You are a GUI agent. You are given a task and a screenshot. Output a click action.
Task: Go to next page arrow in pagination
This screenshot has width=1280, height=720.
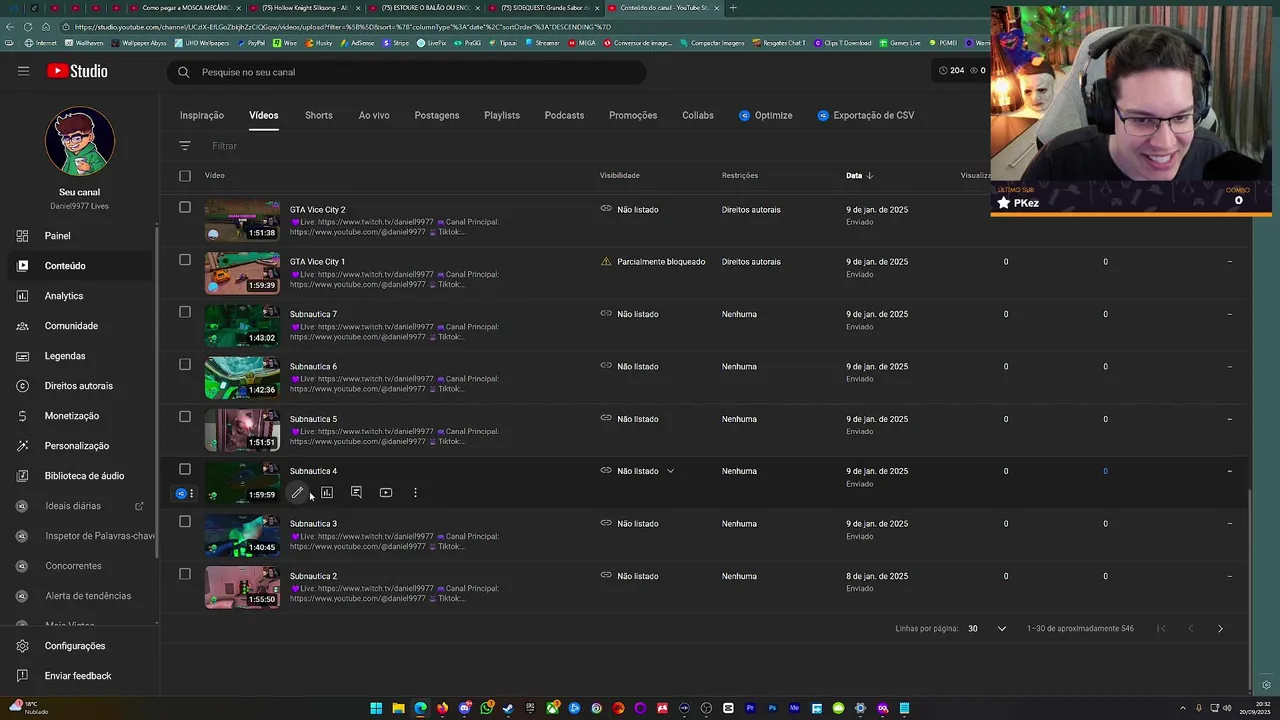pos(1220,629)
